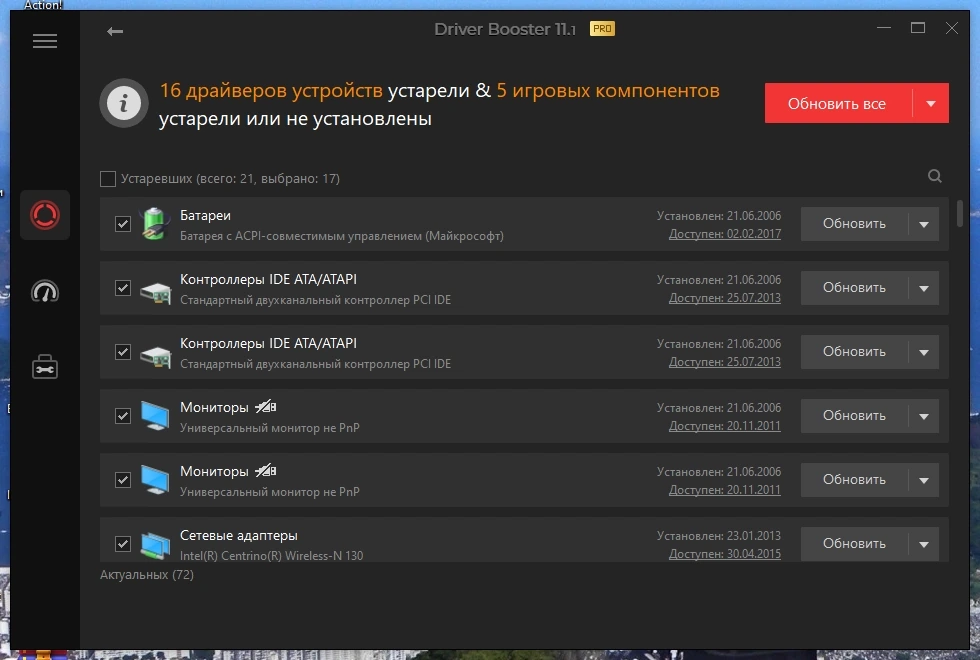The image size is (980, 660).
Task: Click the Установлен: 23.01.2013 date text
Action: tap(719, 536)
